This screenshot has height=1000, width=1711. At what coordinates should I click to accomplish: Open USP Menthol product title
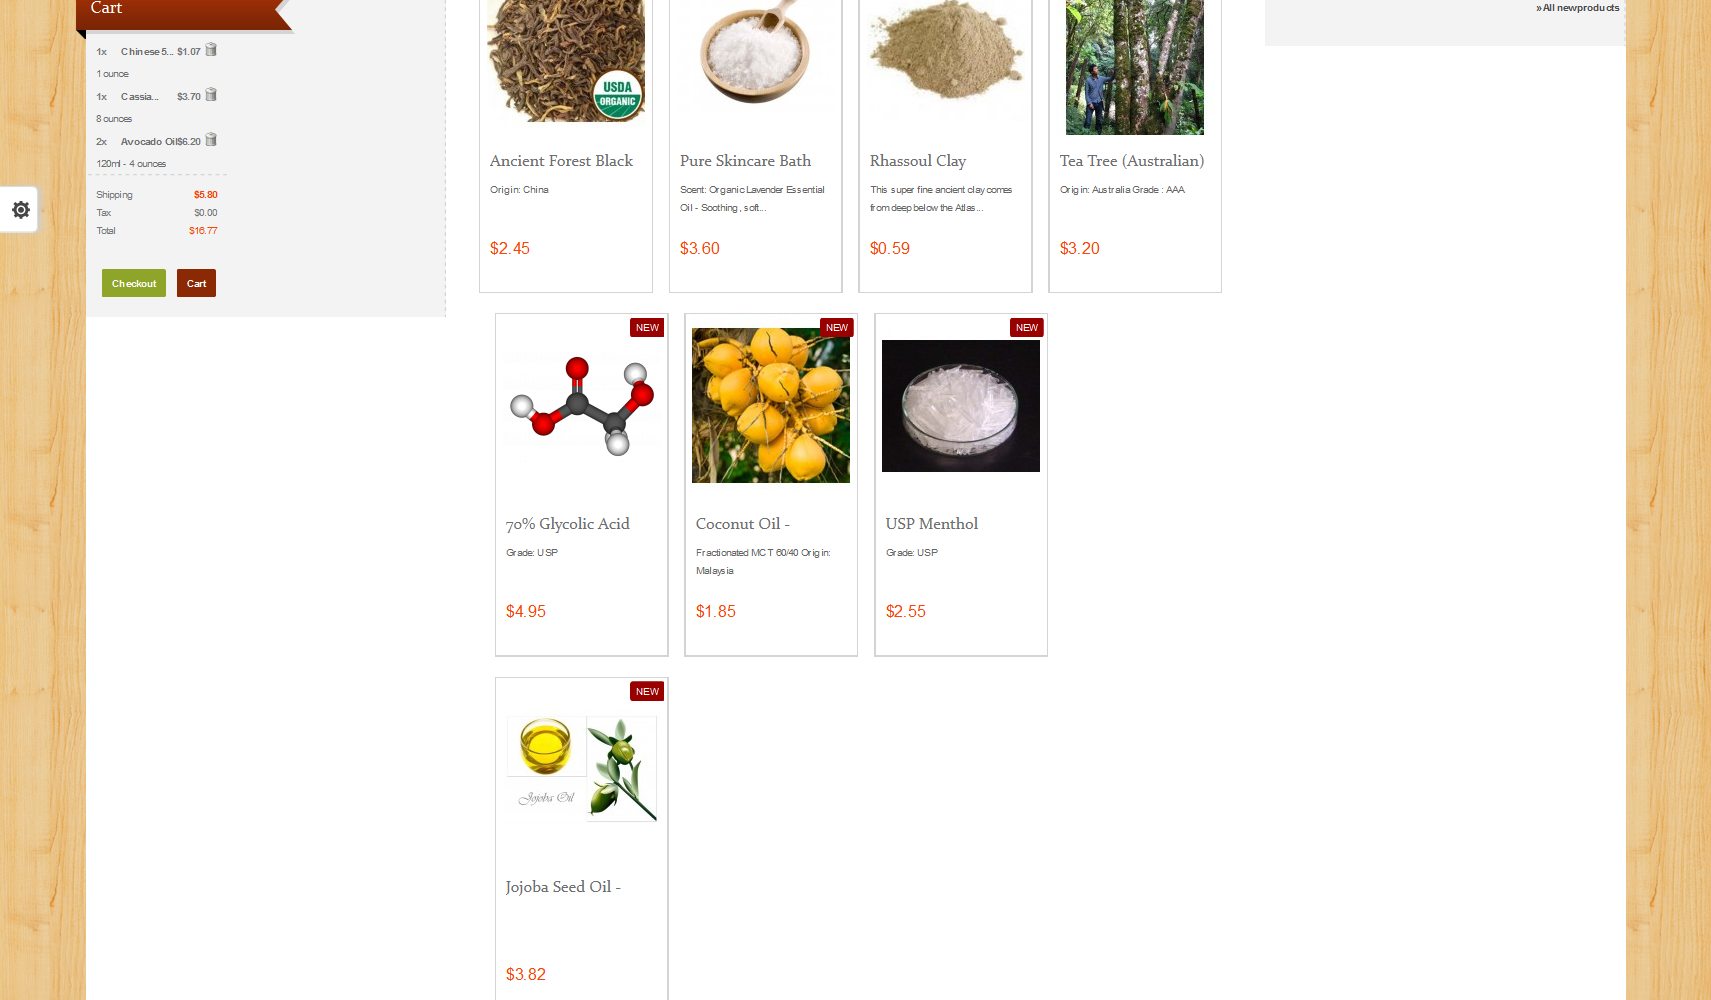click(932, 524)
